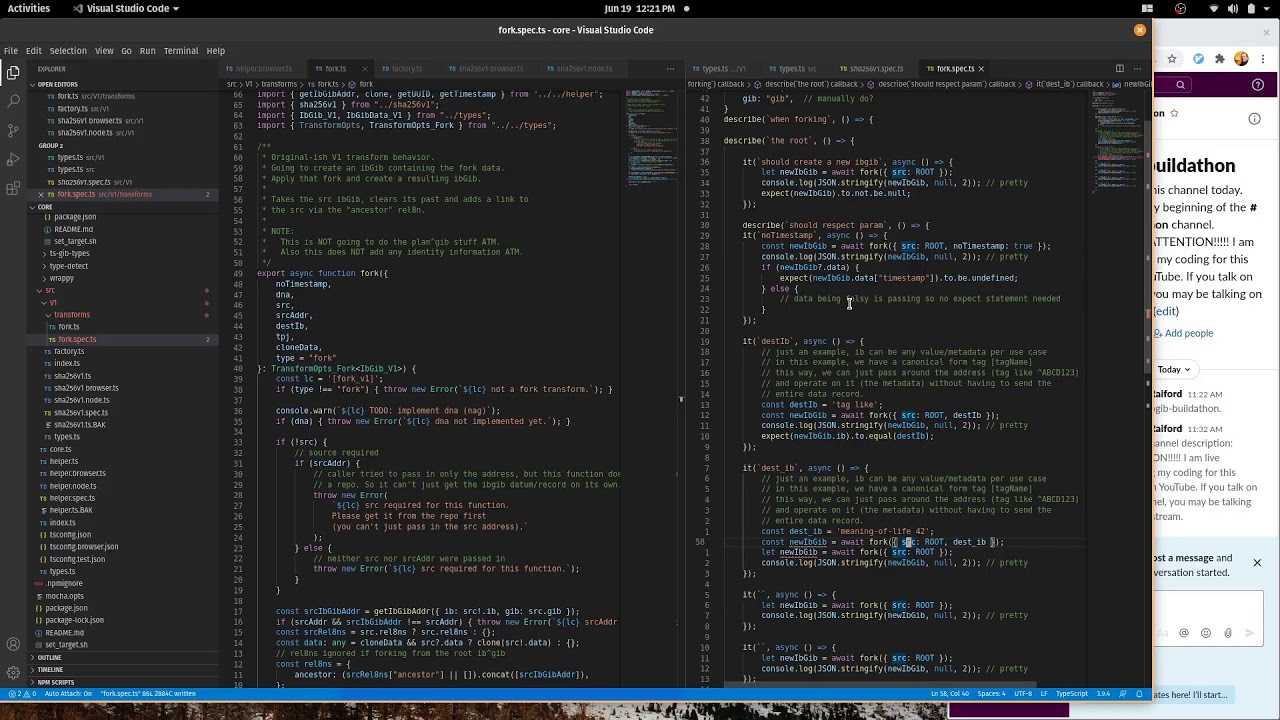Open the File menu
The height and width of the screenshot is (720, 1280).
(10, 50)
